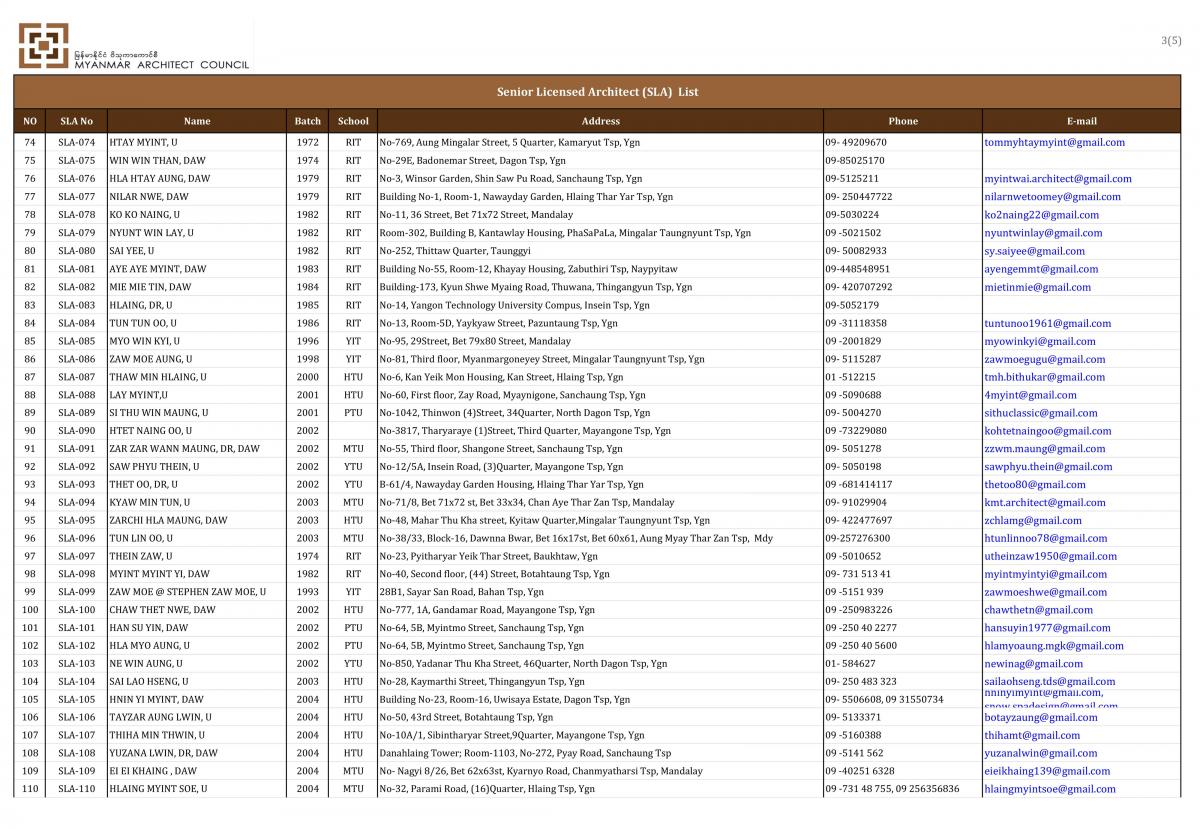Open email link nilarnwetoomey@gmail.com

coord(1052,197)
